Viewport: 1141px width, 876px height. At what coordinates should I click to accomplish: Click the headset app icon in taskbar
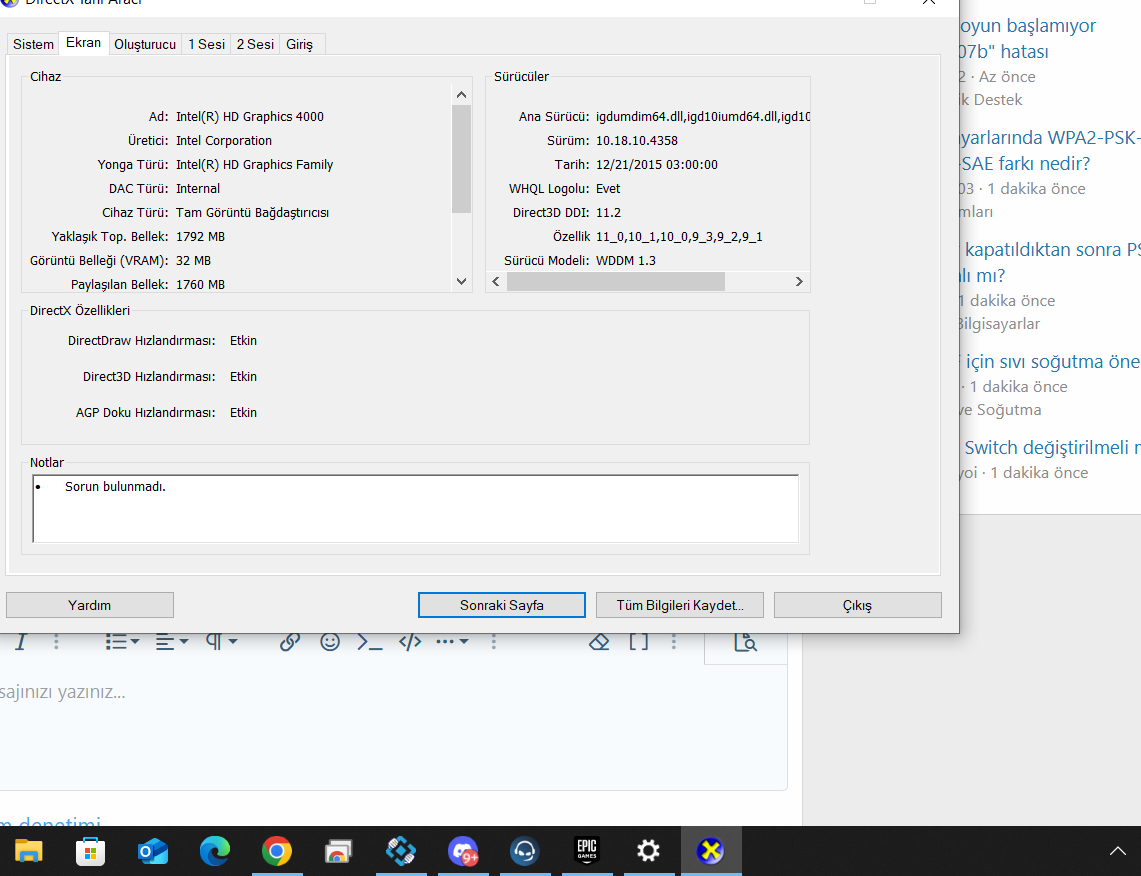coord(525,851)
